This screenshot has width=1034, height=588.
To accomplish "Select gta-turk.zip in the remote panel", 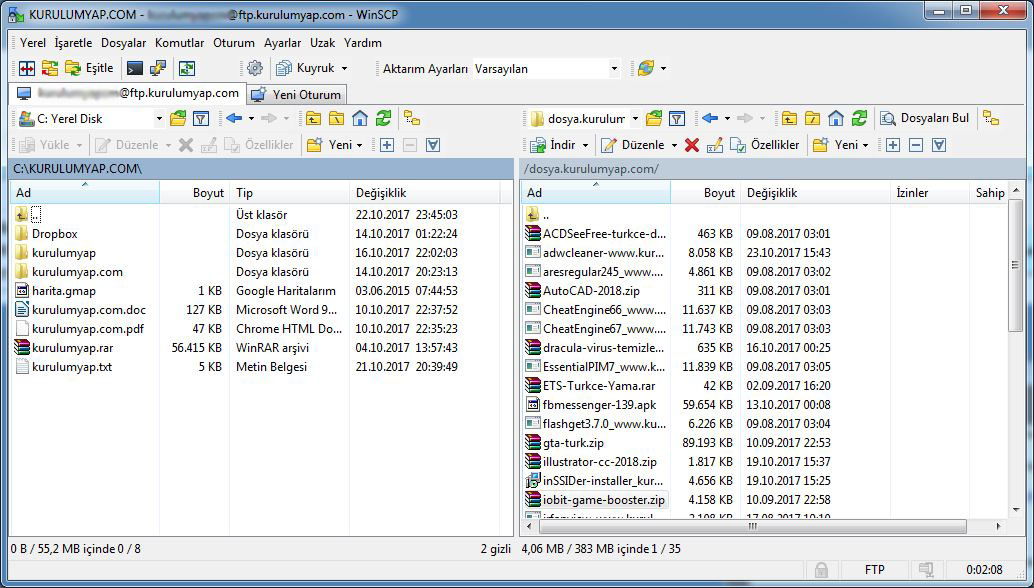I will (x=573, y=443).
